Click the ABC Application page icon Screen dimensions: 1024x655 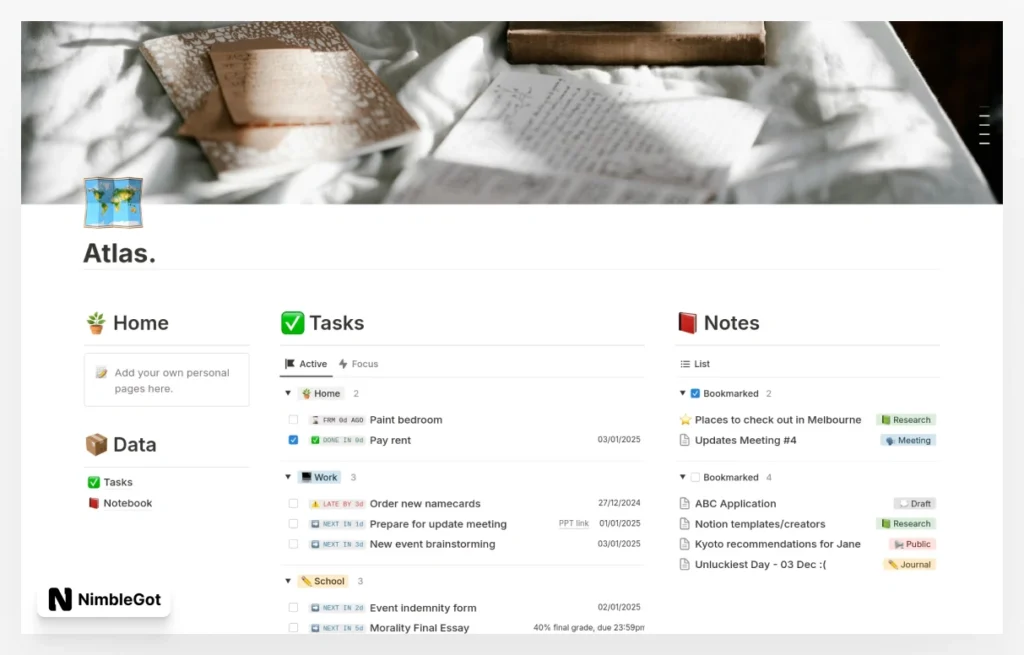685,504
